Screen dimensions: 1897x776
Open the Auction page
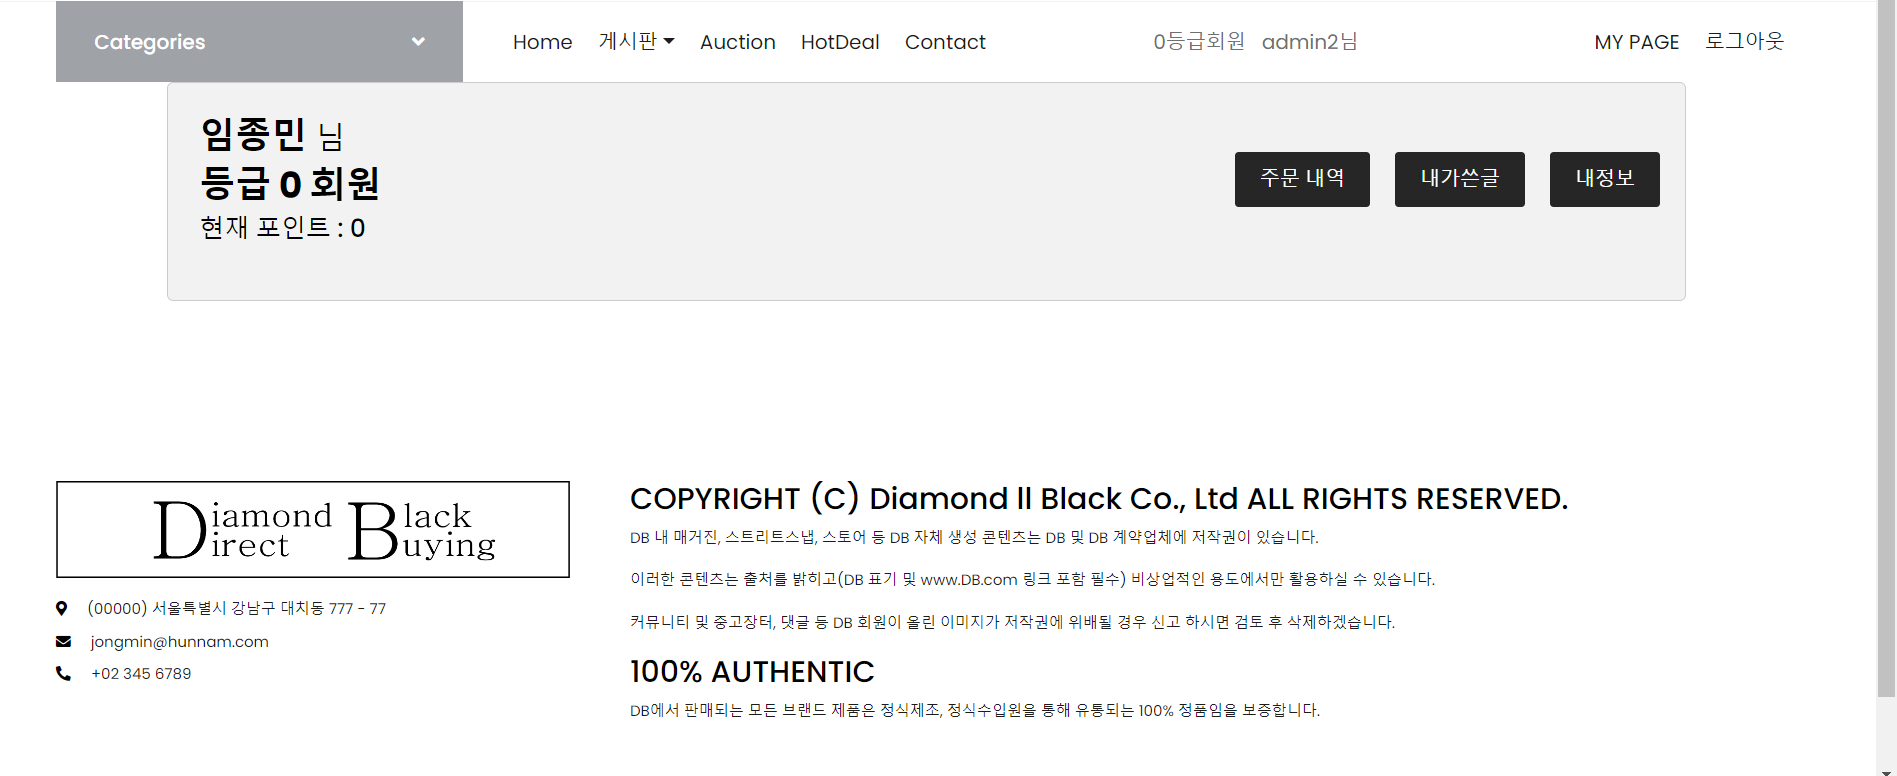737,42
